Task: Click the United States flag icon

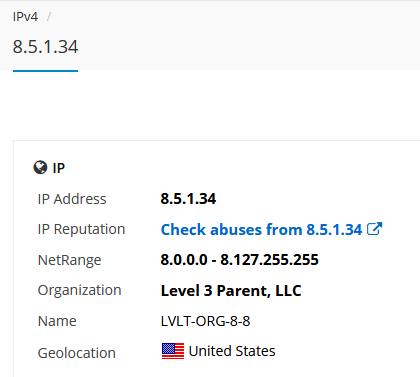Action: [x=173, y=351]
